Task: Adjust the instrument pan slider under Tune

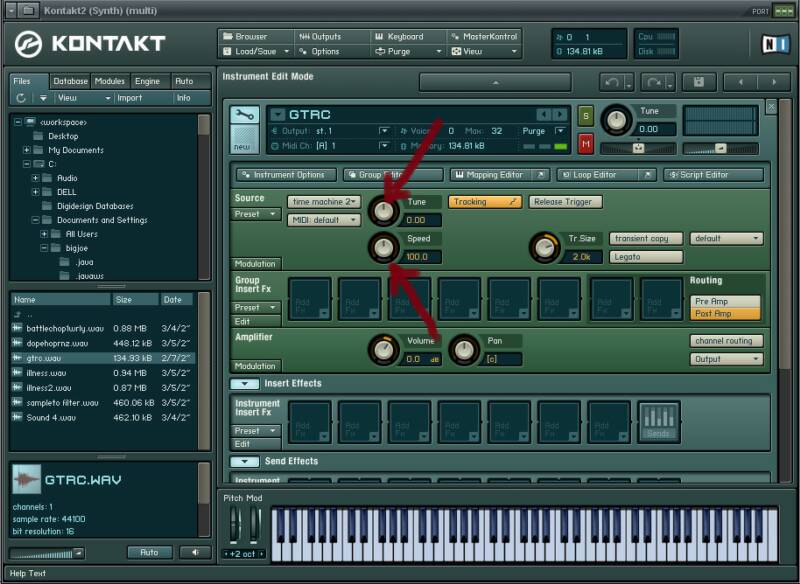Action: point(638,148)
